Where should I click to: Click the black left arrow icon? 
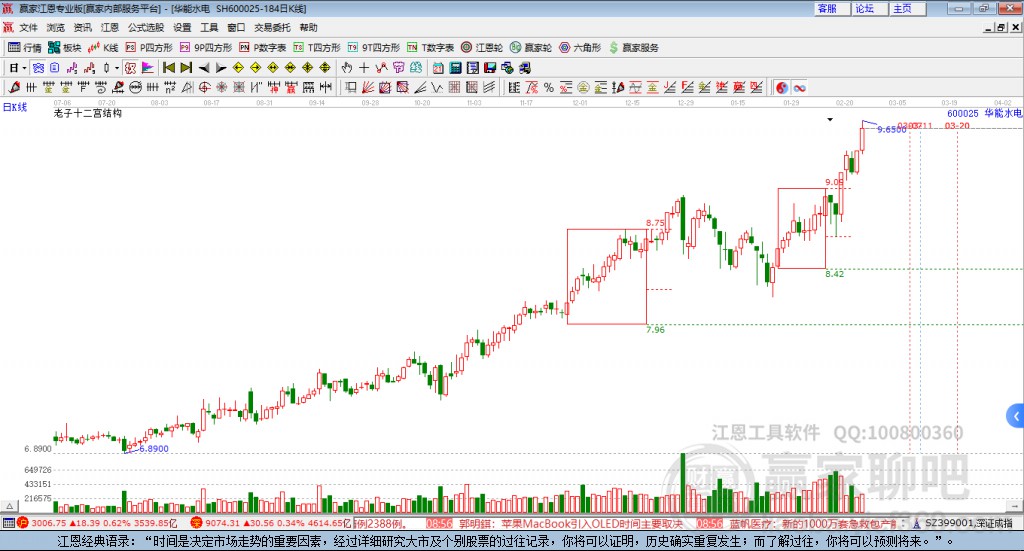coord(204,68)
